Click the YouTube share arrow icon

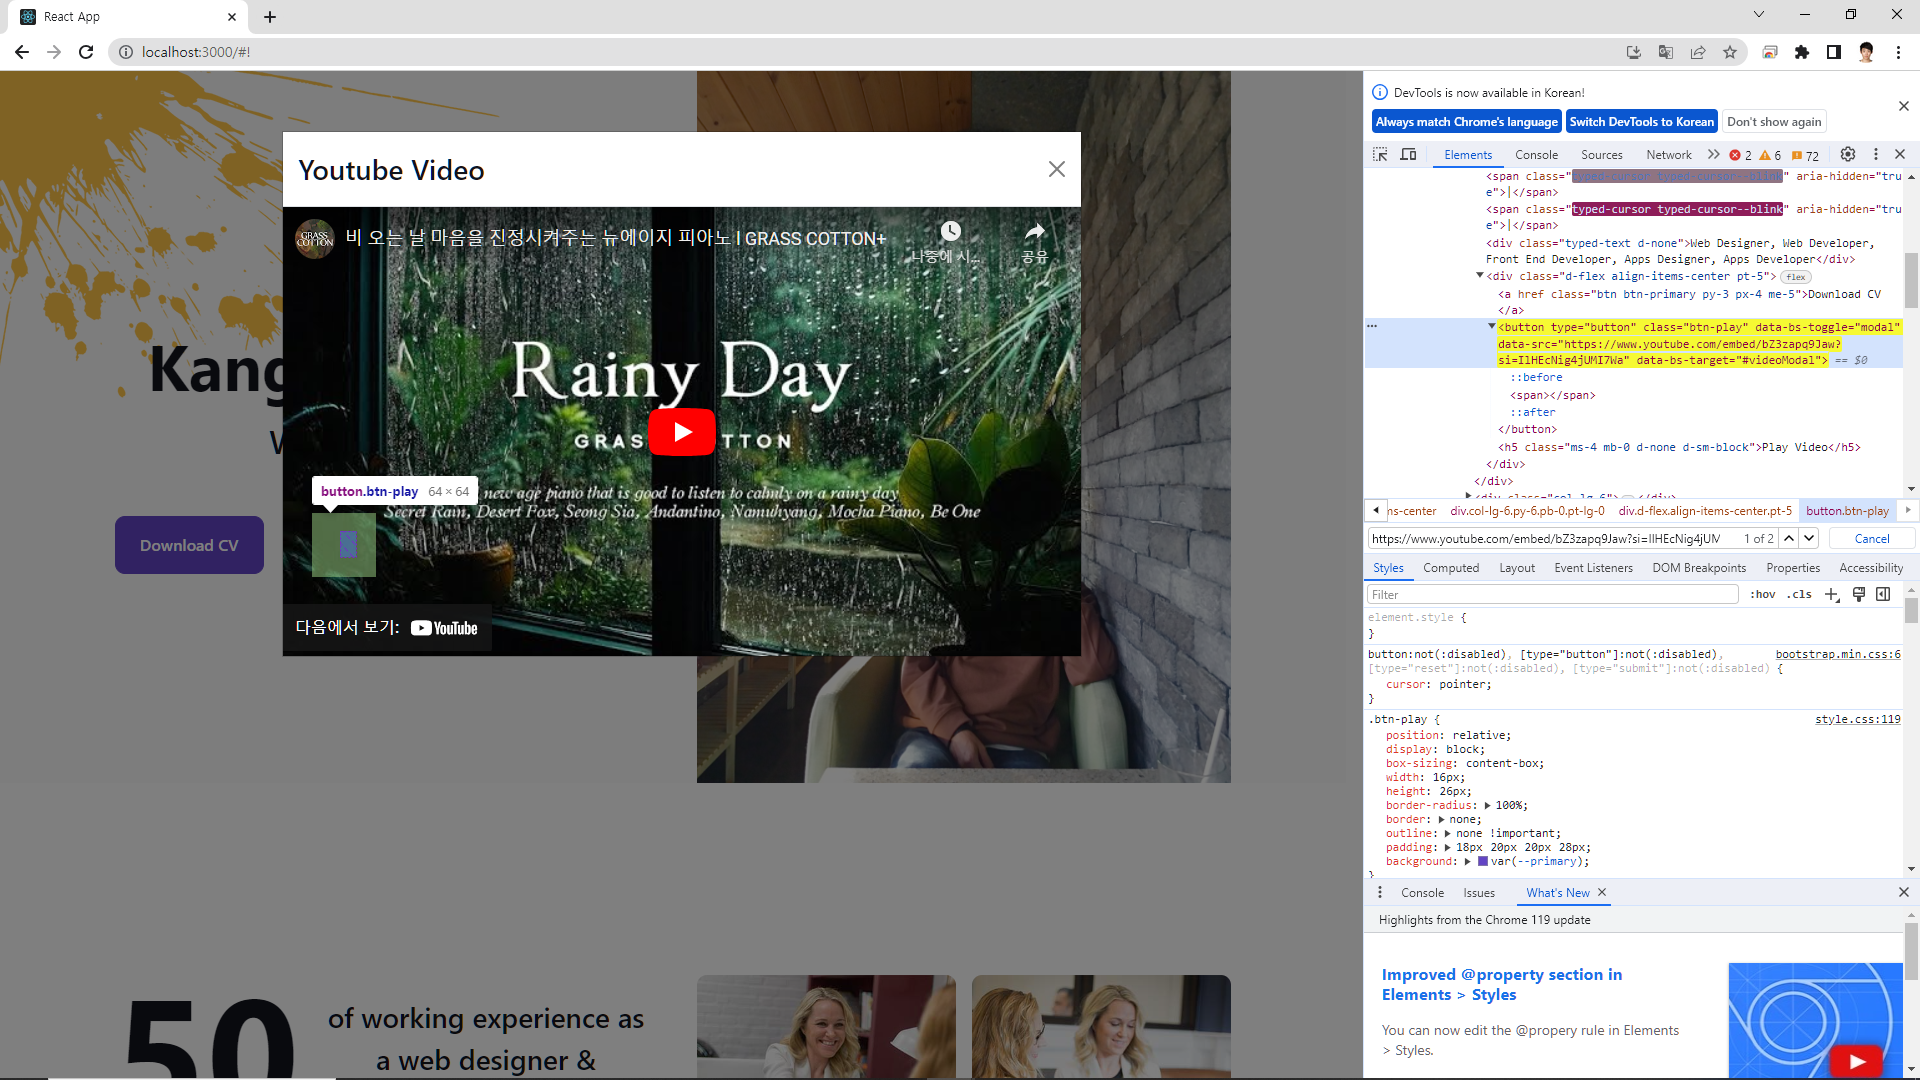click(1034, 232)
